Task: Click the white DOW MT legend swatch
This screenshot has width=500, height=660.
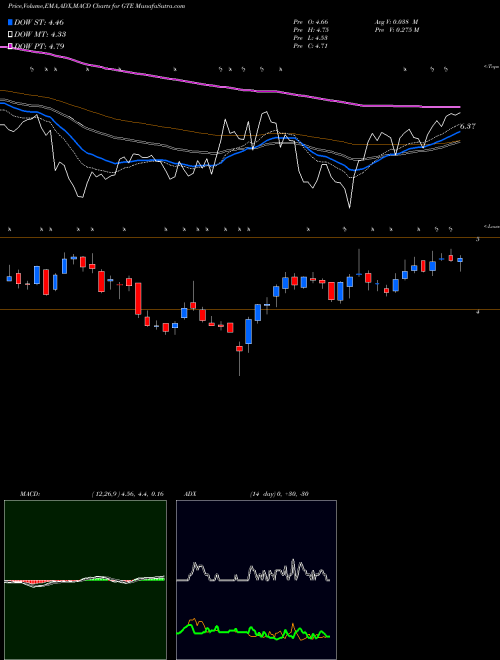Action: (10, 34)
